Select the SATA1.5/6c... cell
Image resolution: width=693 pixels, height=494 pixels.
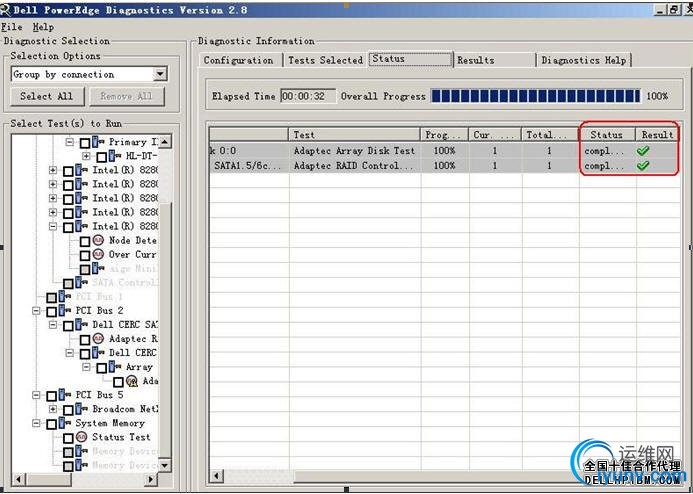[248, 166]
